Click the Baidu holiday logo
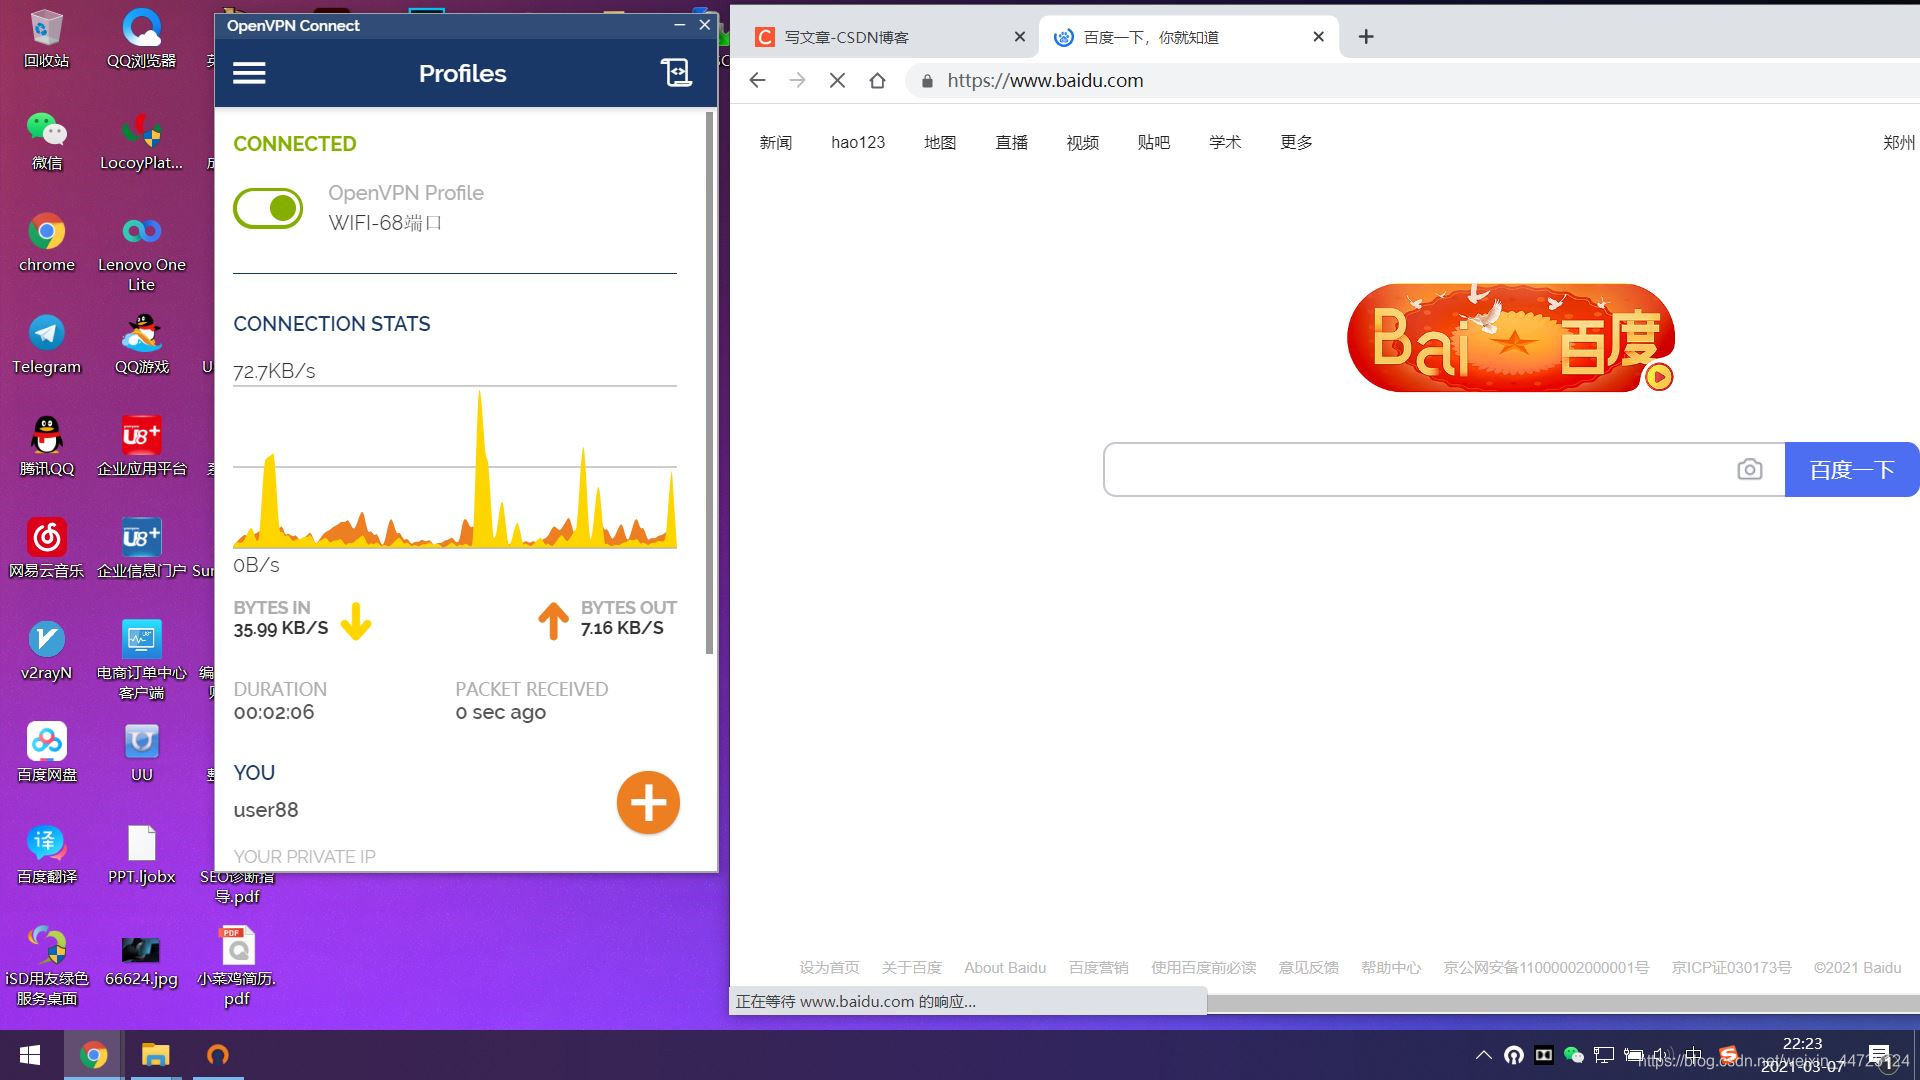This screenshot has height=1080, width=1920. (x=1510, y=338)
